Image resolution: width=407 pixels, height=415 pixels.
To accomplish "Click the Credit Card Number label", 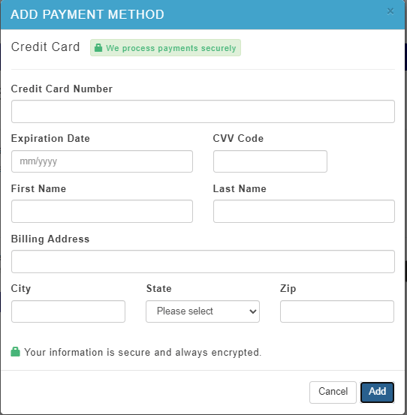I will (62, 89).
